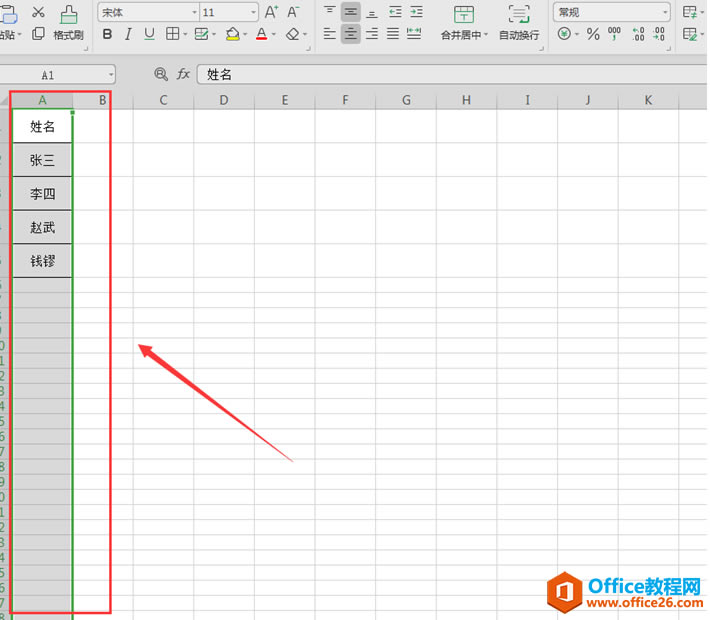Align text to bottom
710x620 pixels.
point(372,12)
